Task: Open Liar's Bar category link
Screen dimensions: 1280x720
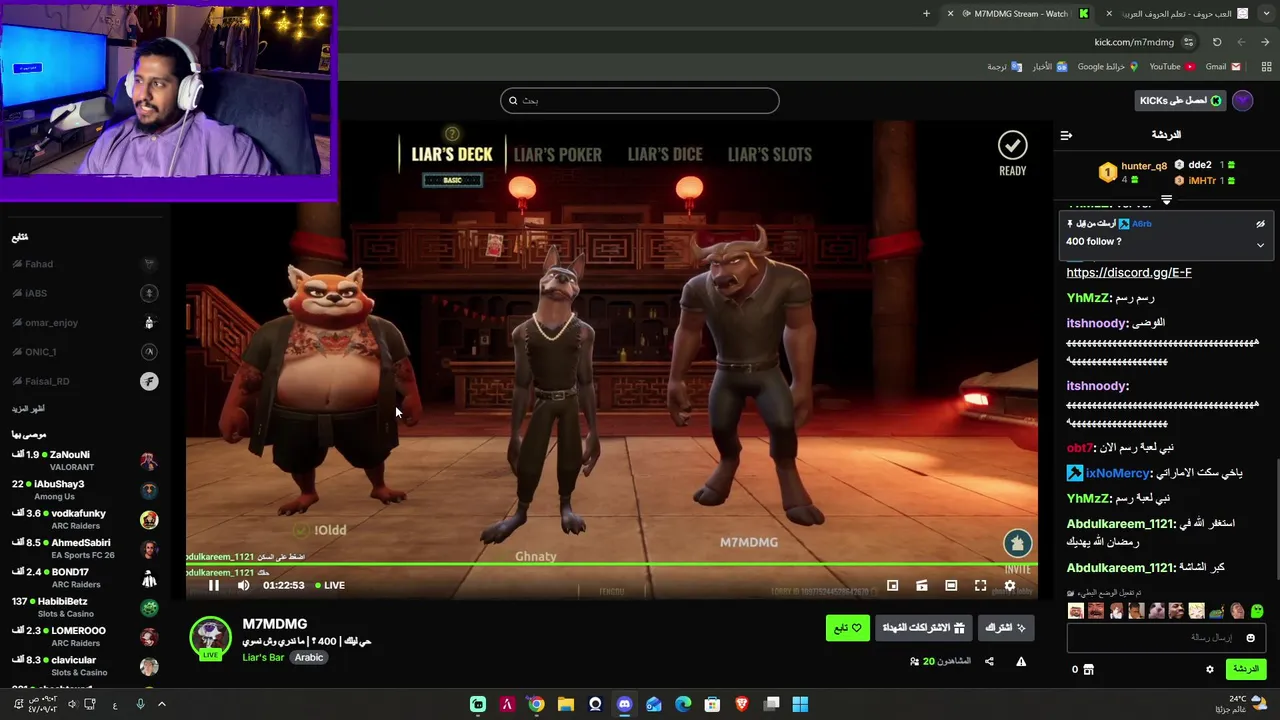Action: [263, 657]
